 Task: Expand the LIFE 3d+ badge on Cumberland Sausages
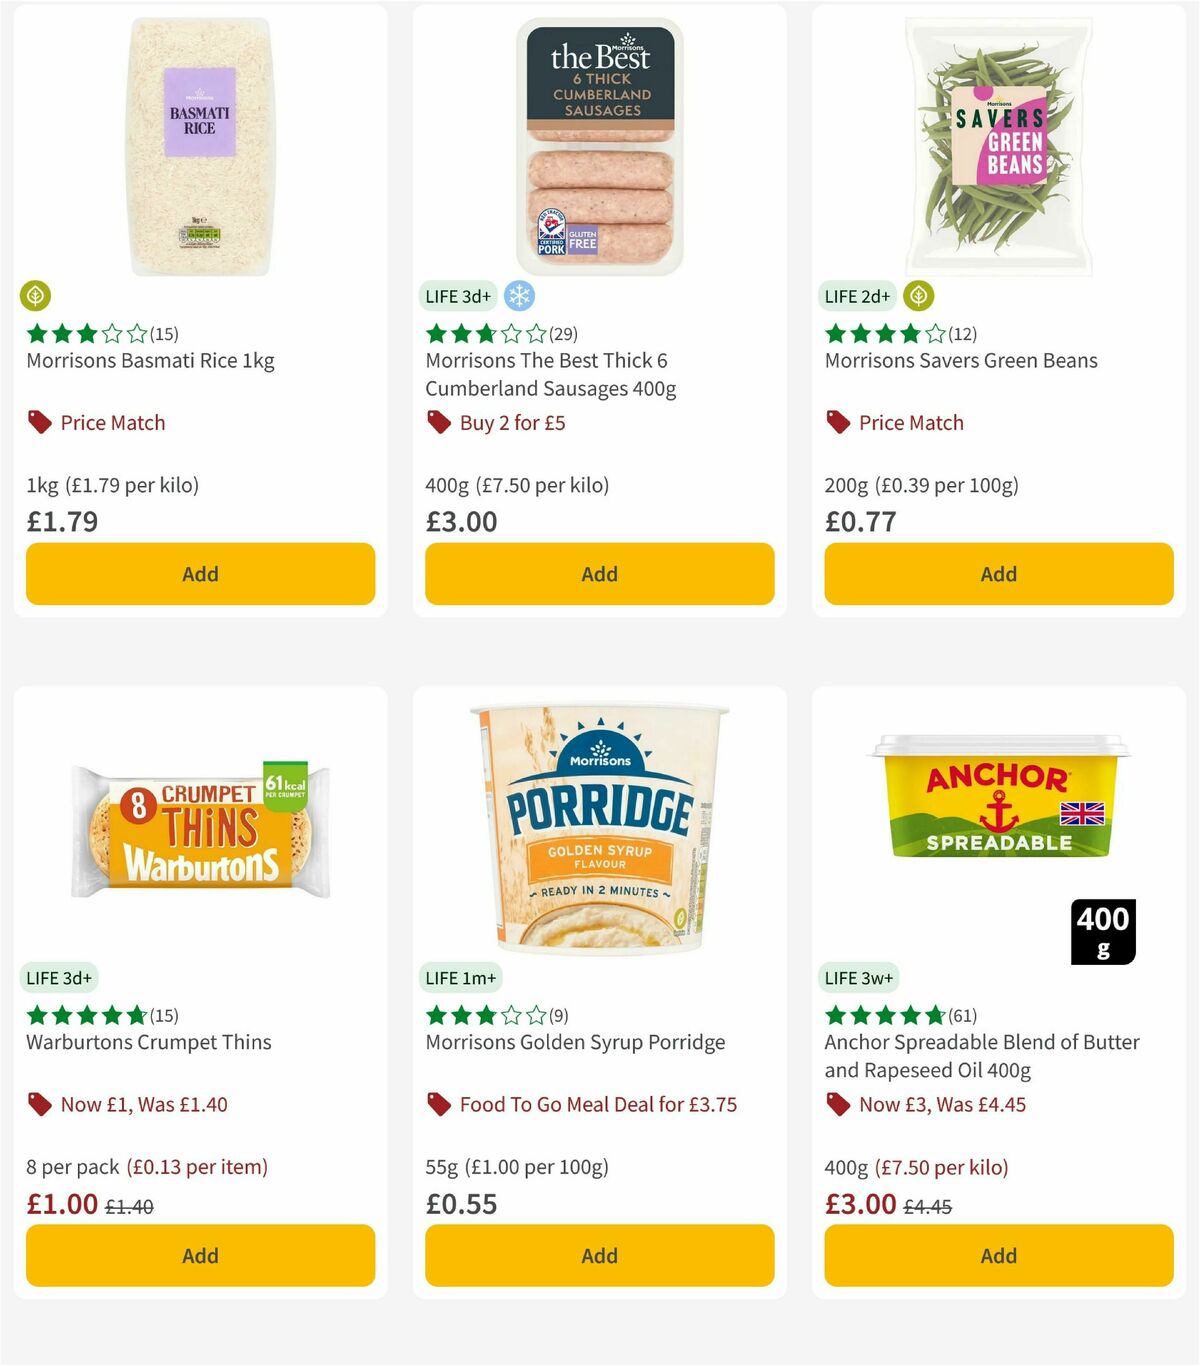(x=456, y=296)
